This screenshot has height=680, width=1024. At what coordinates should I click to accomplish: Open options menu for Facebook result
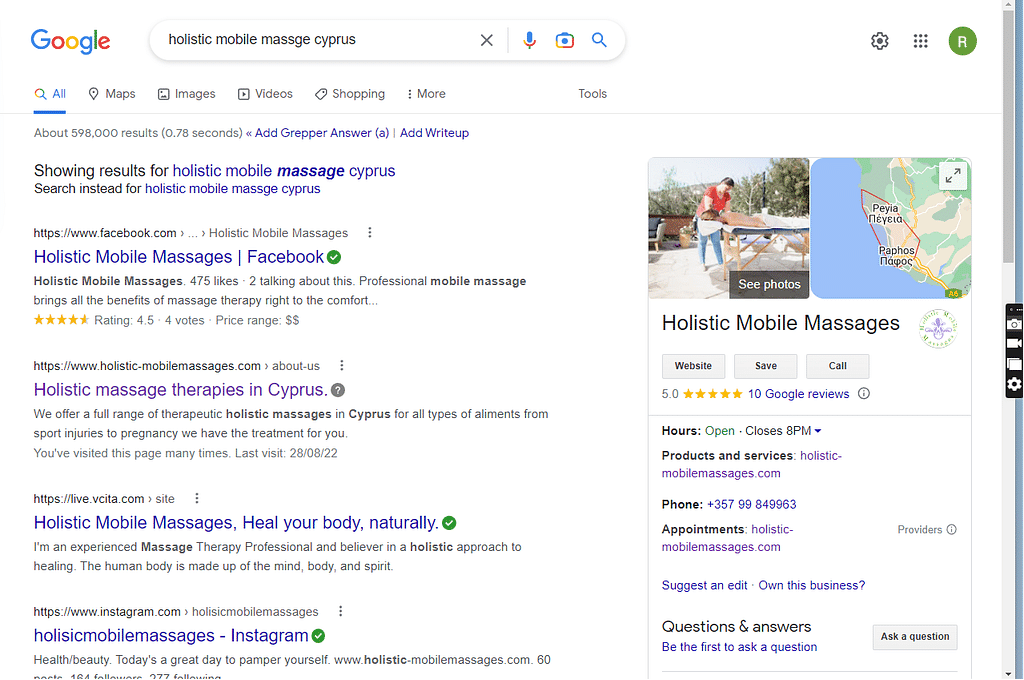(370, 233)
